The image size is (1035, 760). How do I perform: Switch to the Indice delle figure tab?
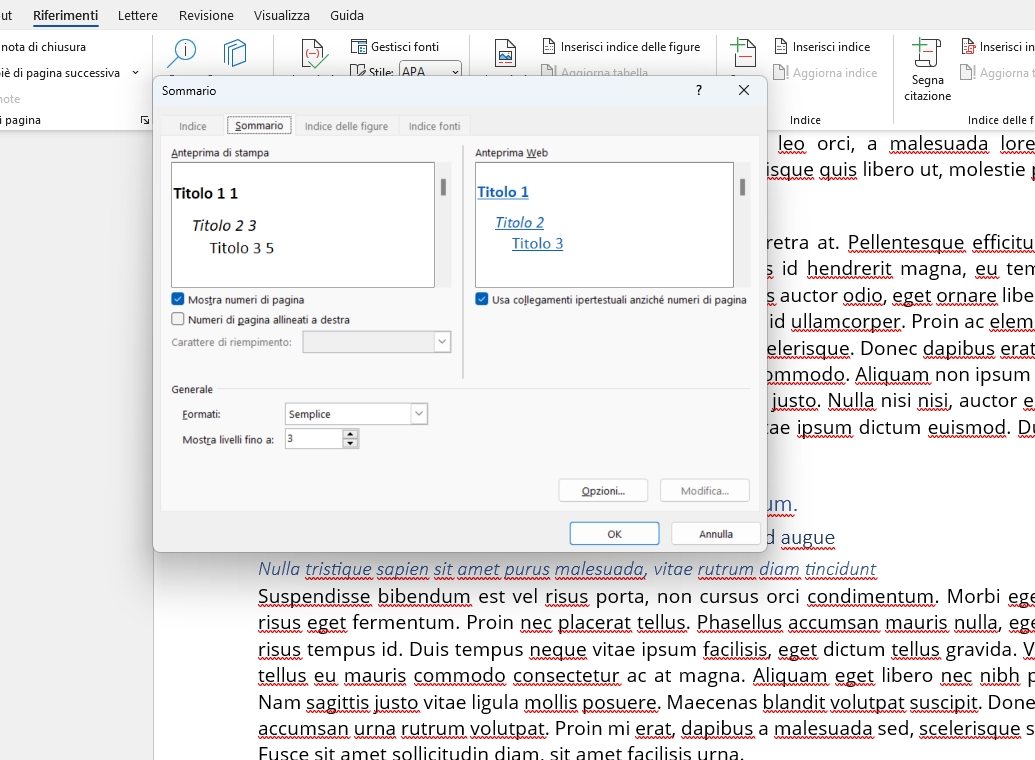click(346, 126)
